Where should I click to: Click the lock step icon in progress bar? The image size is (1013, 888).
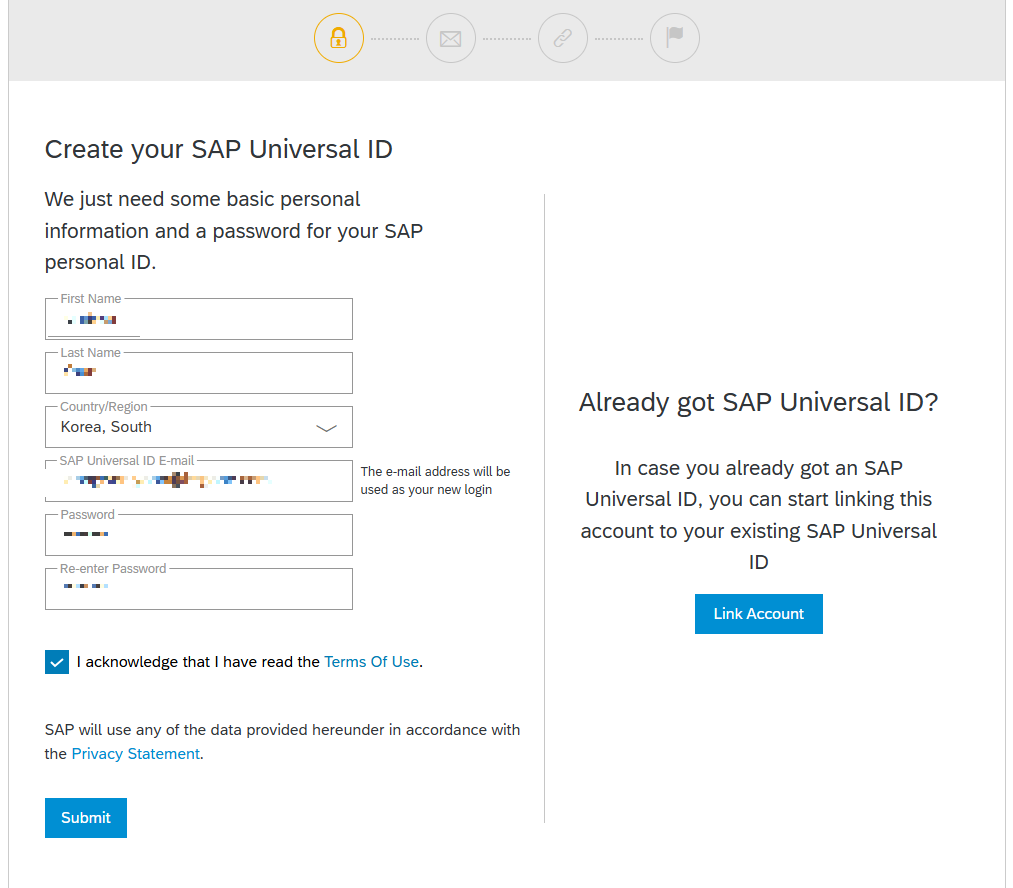click(339, 38)
